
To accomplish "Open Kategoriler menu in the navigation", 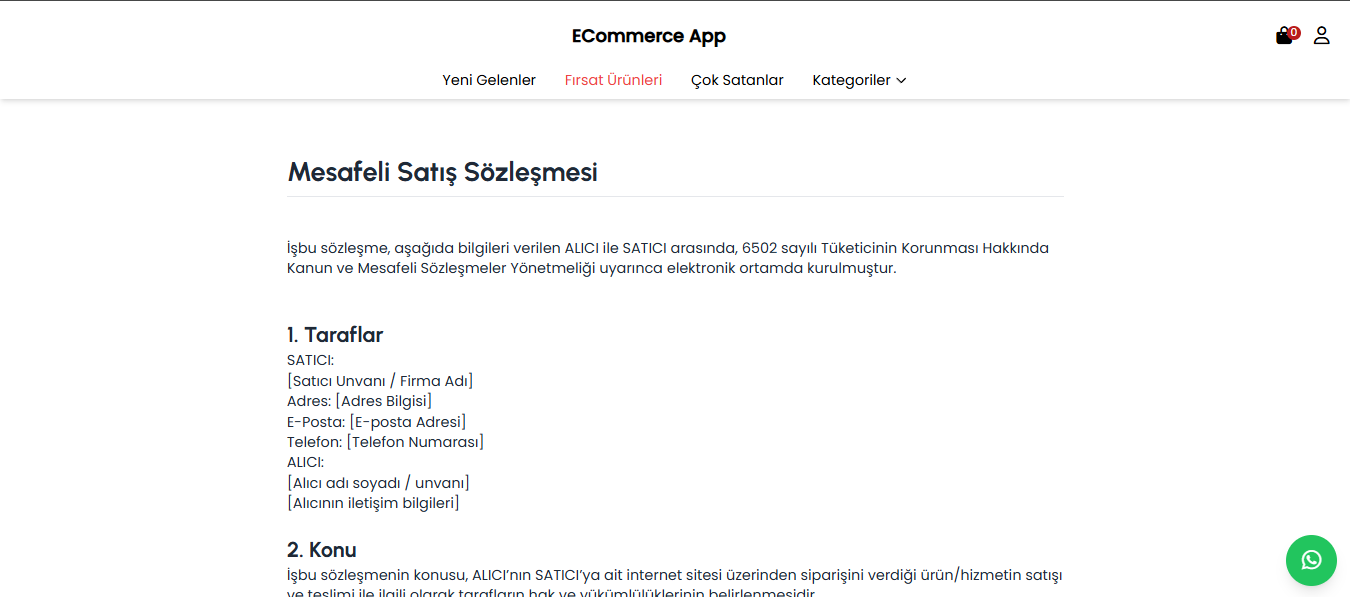I will click(x=858, y=80).
